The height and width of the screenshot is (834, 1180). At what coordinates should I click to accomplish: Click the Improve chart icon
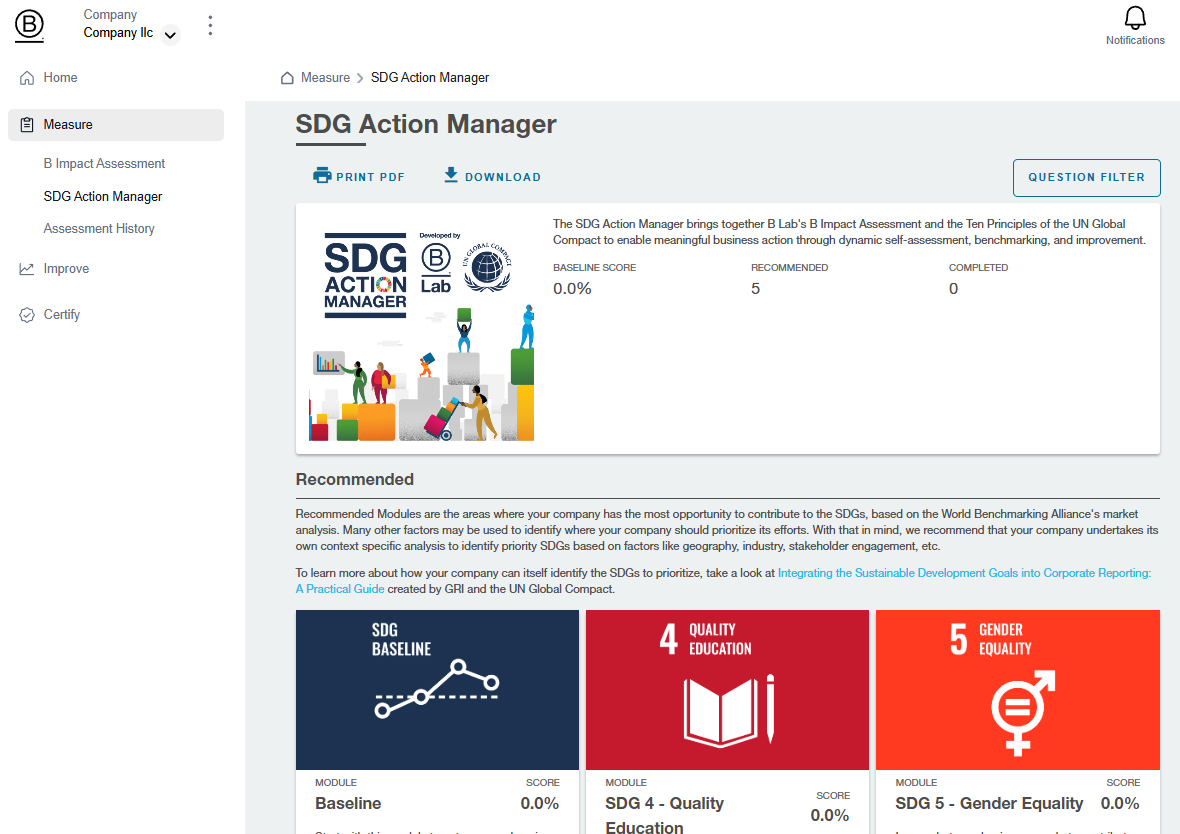point(27,269)
